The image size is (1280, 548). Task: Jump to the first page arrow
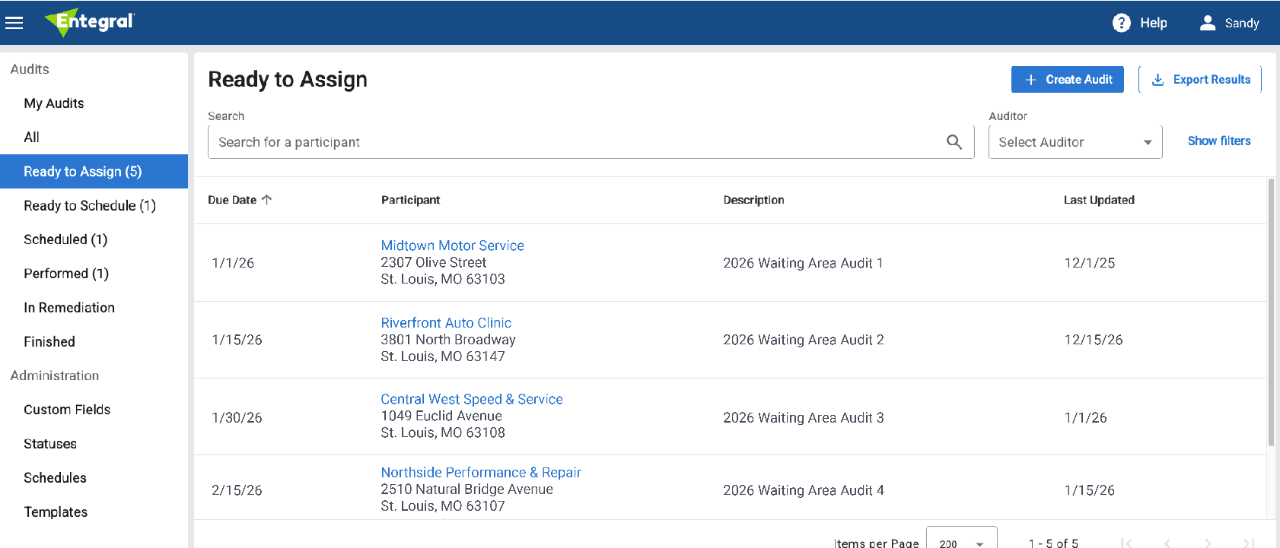1127,543
